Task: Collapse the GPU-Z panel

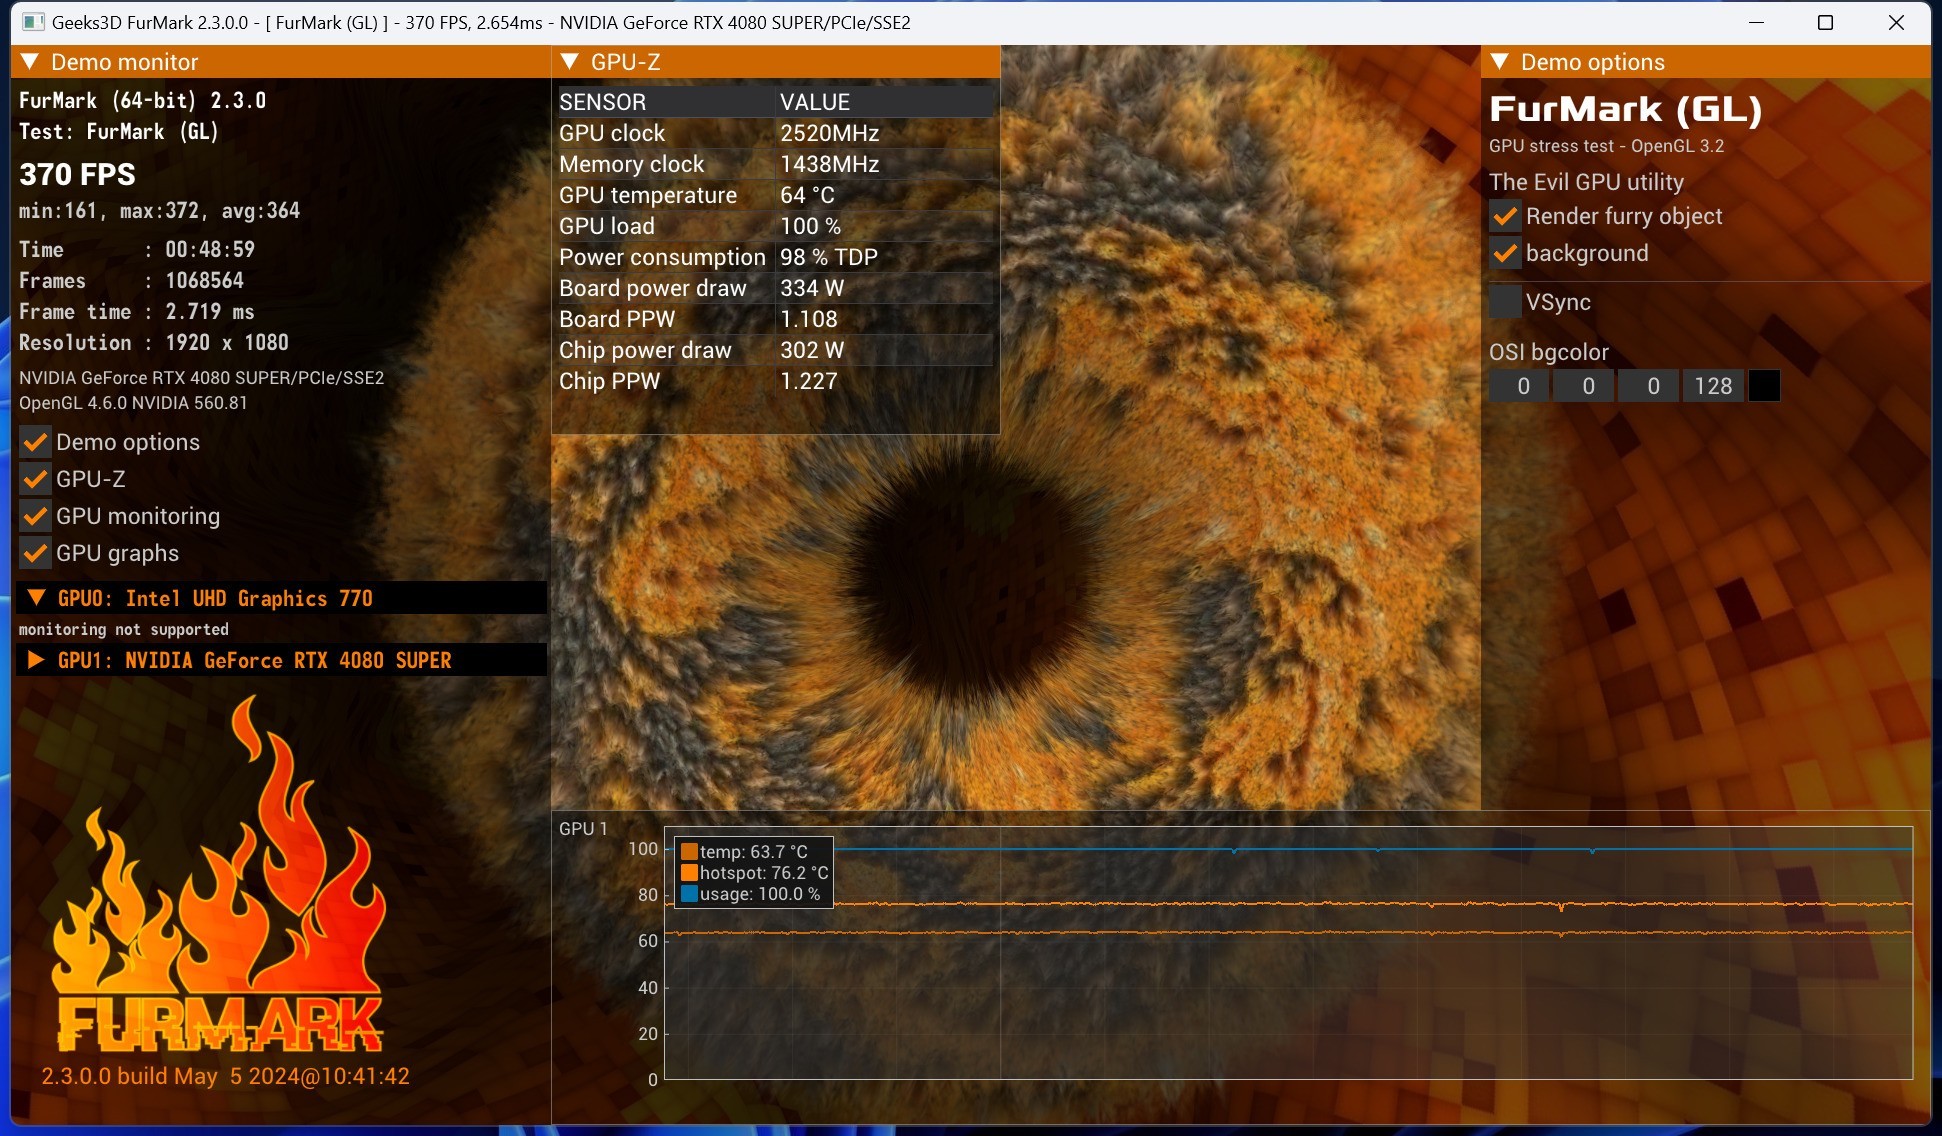Action: point(570,62)
